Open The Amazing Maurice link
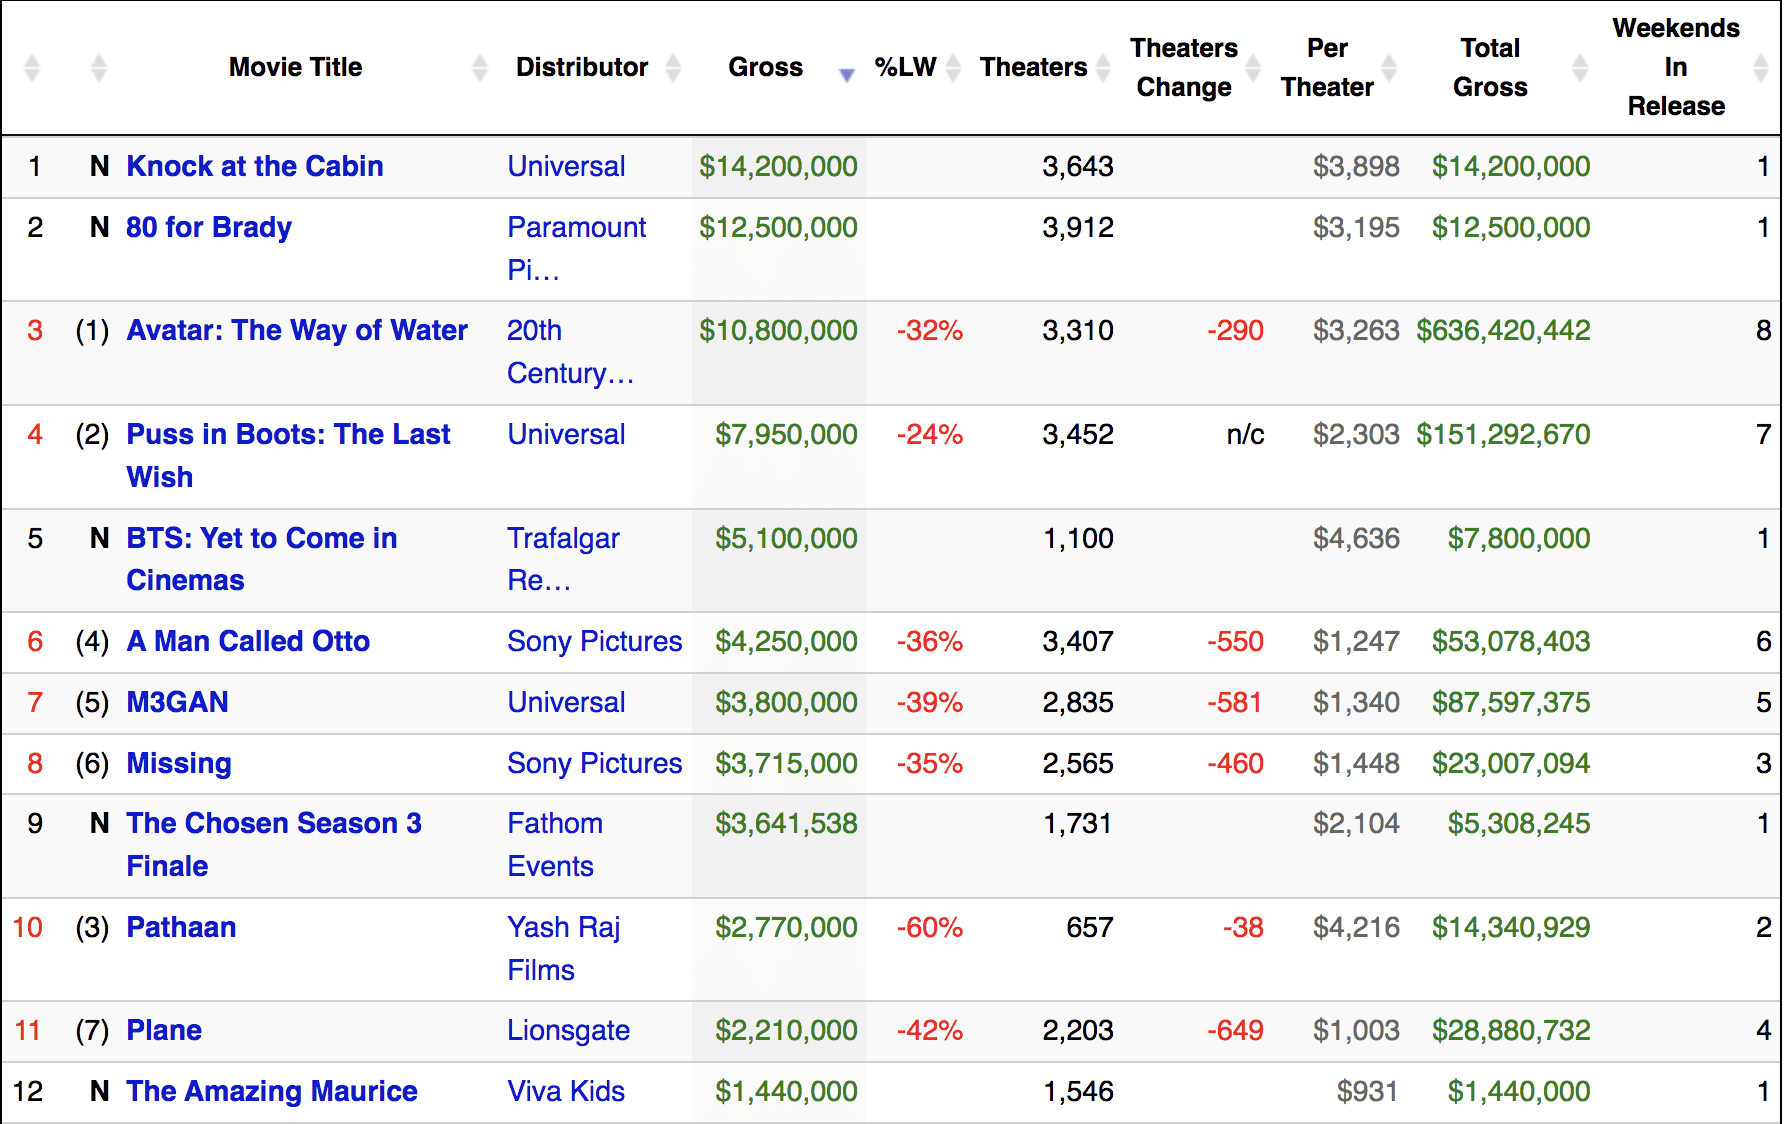1784x1124 pixels. [x=272, y=1091]
